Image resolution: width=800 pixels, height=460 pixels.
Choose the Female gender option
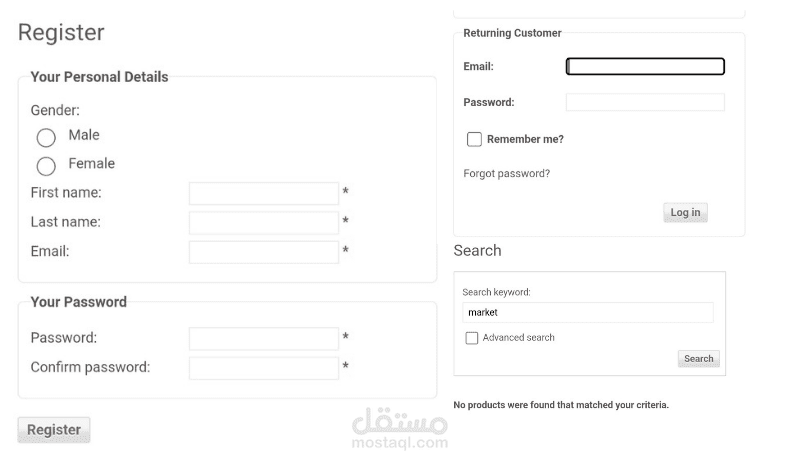[46, 166]
